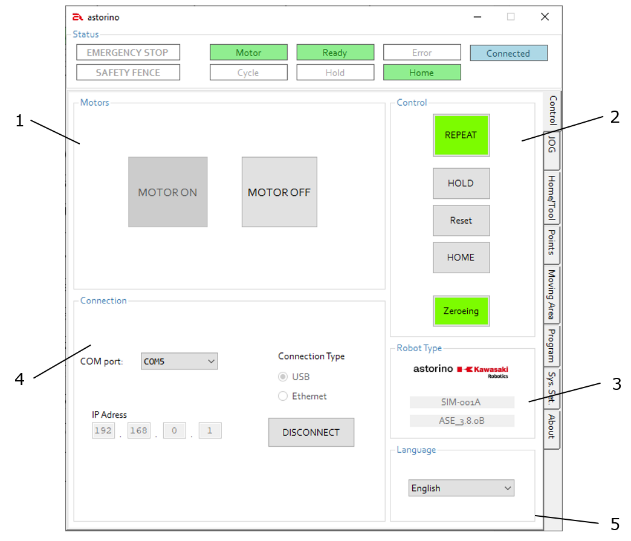Click the Error status indicator
Viewport: 631px width, 541px height.
point(422,52)
